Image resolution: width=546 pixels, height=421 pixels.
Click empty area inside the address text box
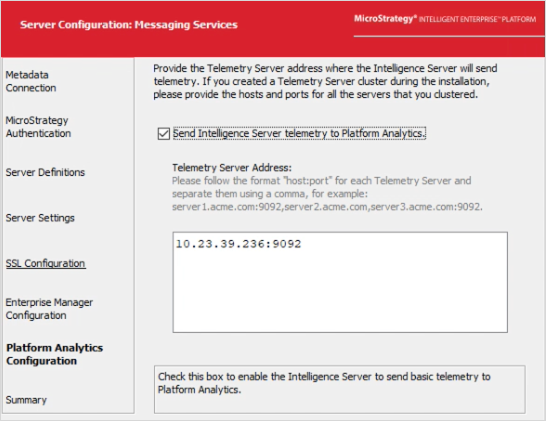pos(340,293)
